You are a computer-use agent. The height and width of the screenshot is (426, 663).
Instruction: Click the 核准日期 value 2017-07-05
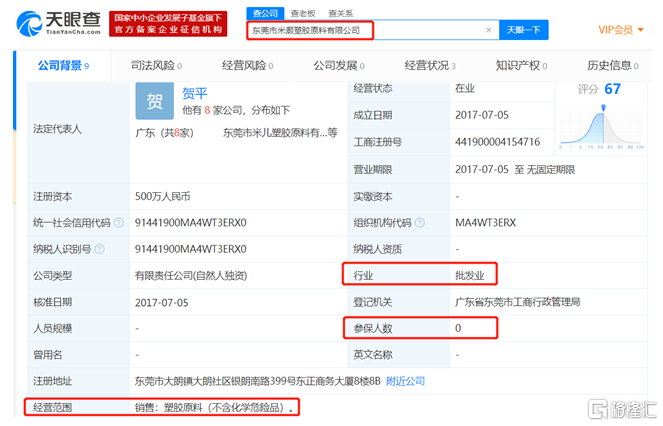point(162,302)
